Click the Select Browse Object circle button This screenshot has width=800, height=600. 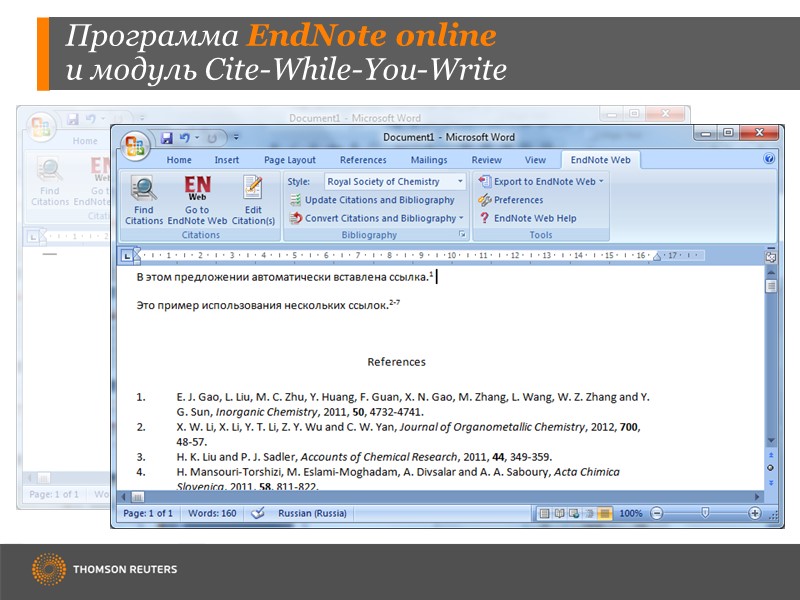tap(771, 468)
